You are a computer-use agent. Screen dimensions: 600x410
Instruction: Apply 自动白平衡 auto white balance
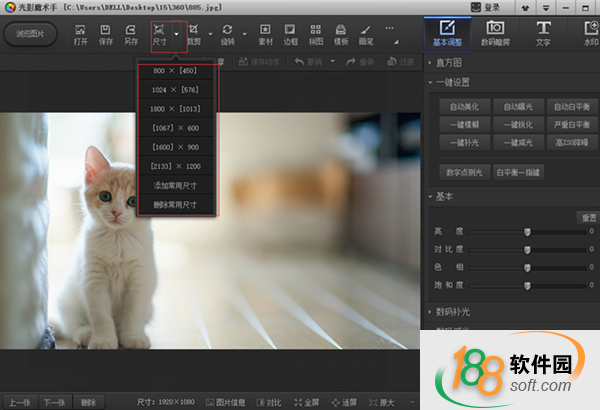pyautogui.click(x=572, y=107)
